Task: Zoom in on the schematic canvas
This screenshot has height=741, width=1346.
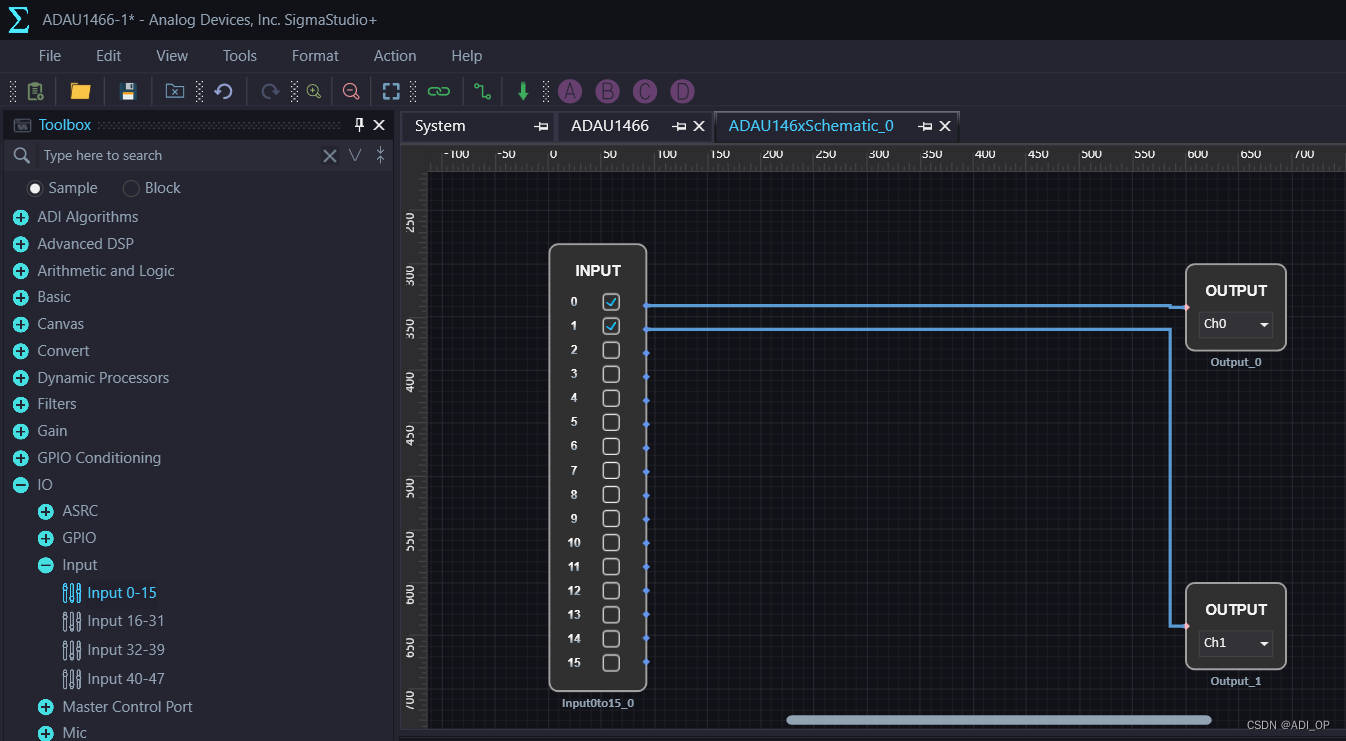Action: (x=314, y=92)
